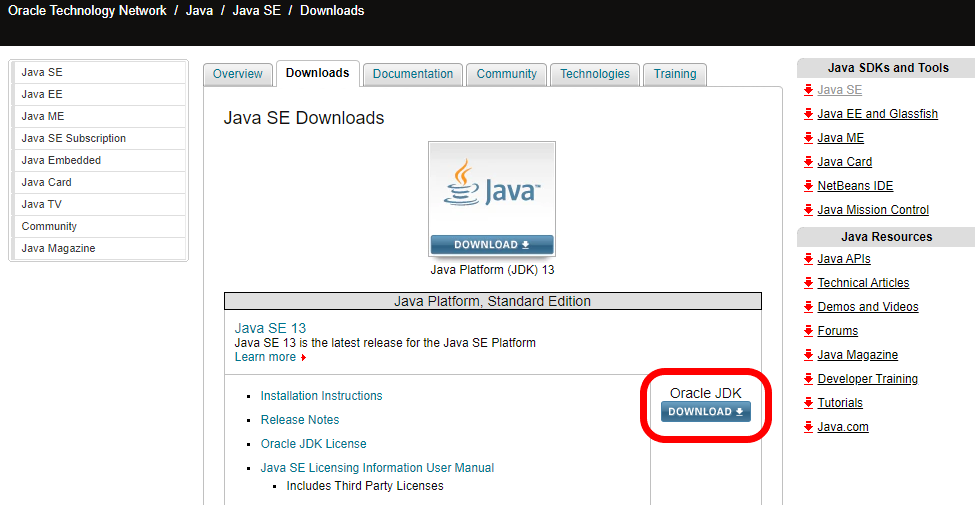Click the red arrow icon beside Java Mission Control

(808, 210)
